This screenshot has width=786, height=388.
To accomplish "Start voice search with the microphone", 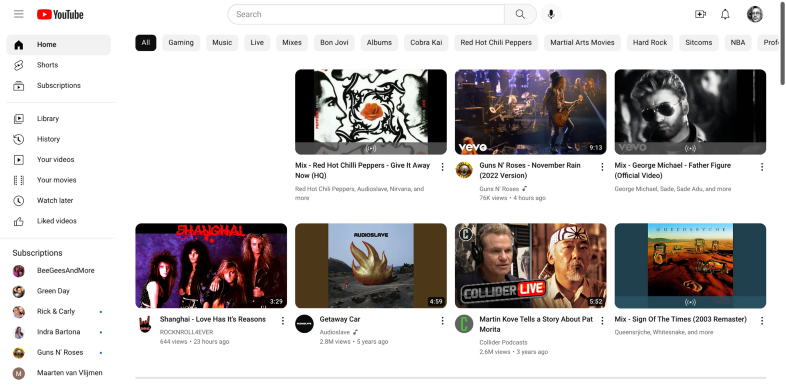I will click(551, 14).
